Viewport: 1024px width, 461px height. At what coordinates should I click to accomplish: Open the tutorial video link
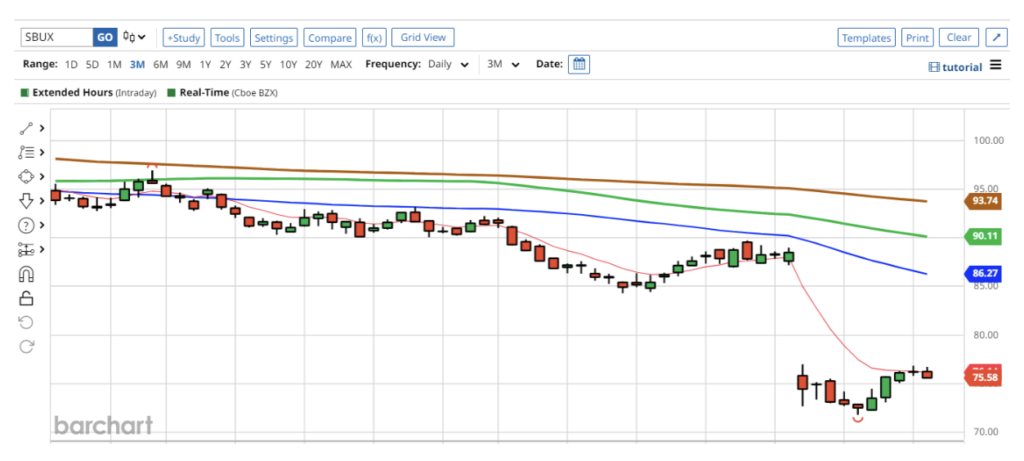[955, 67]
